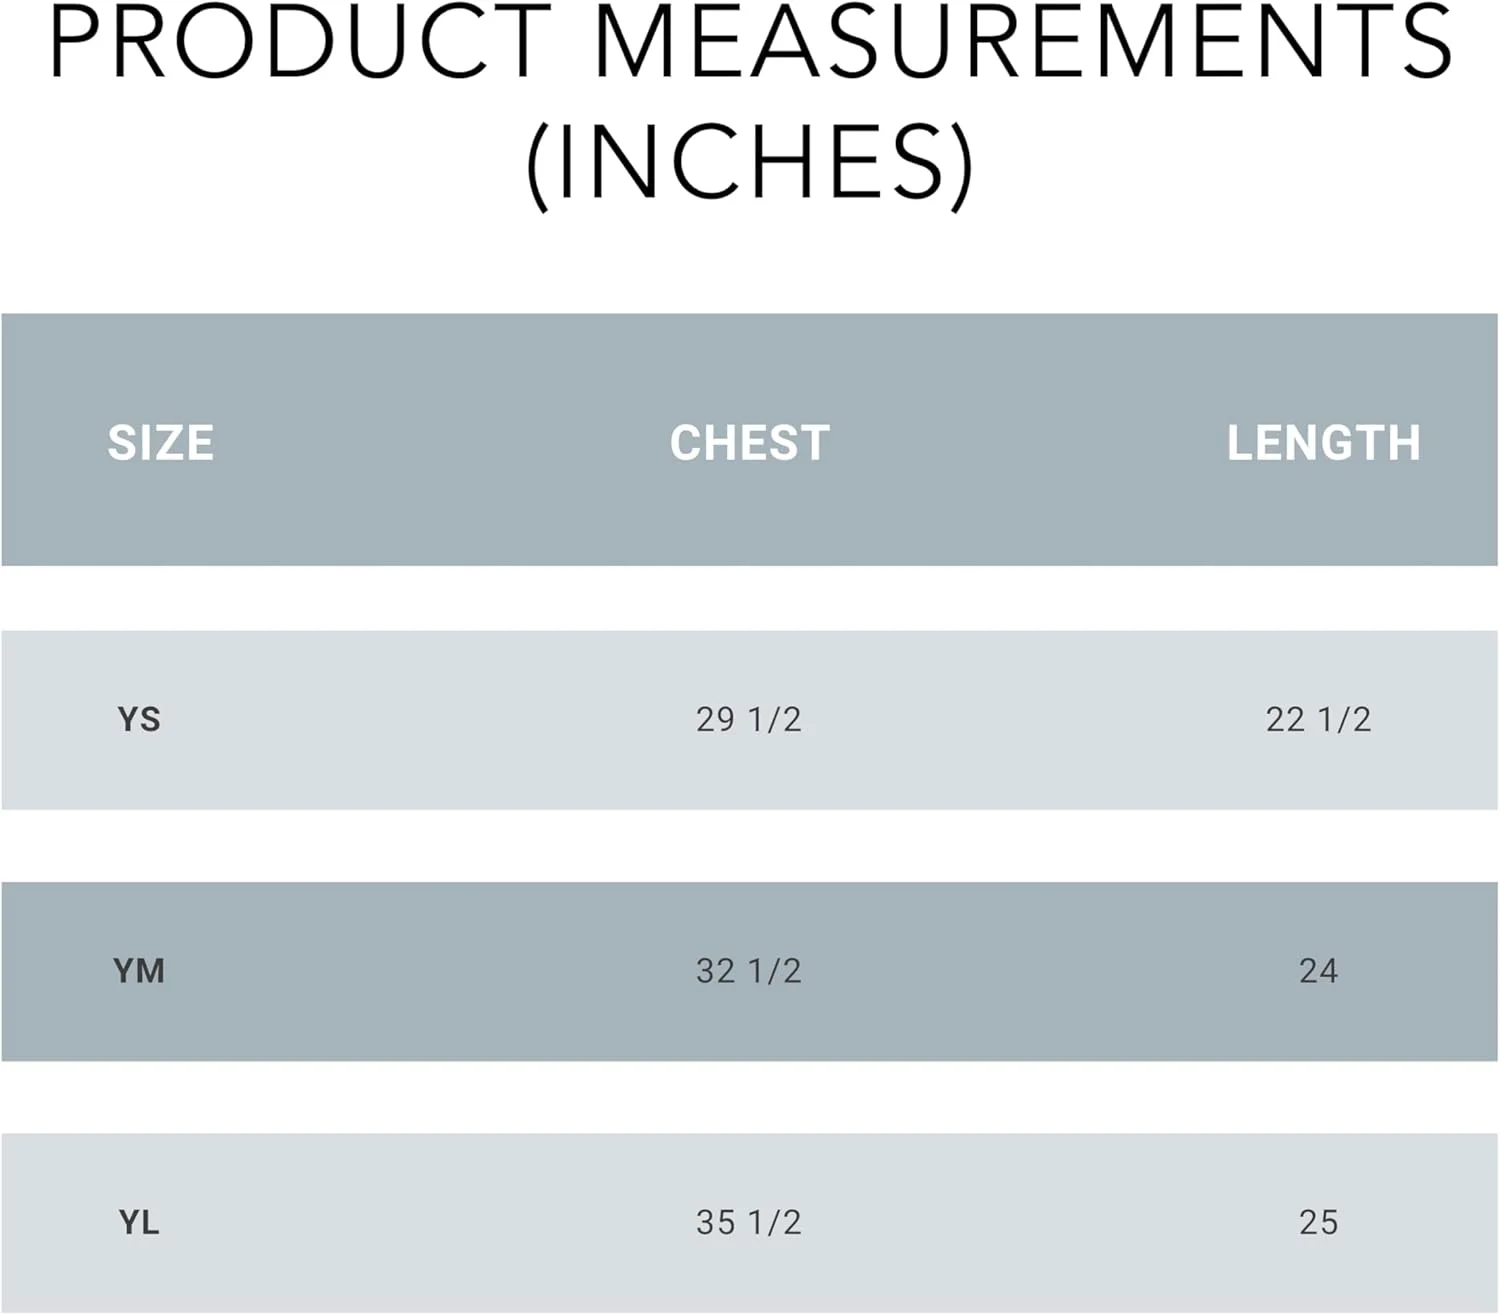This screenshot has width=1500, height=1315.
Task: Click empty header space between SIZE and CHEST
Action: pos(440,443)
